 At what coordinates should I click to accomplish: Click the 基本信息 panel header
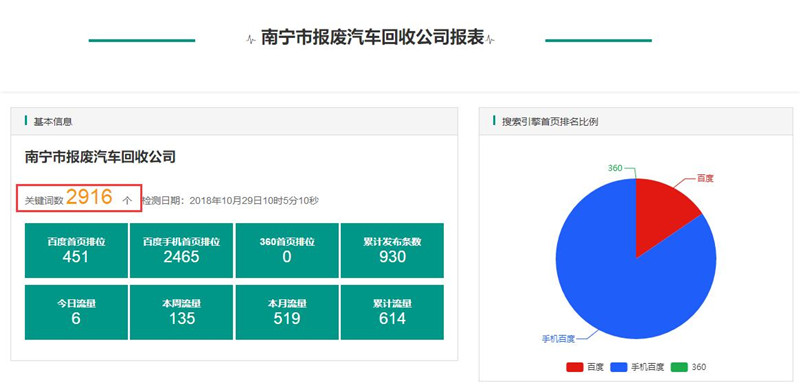click(x=234, y=121)
